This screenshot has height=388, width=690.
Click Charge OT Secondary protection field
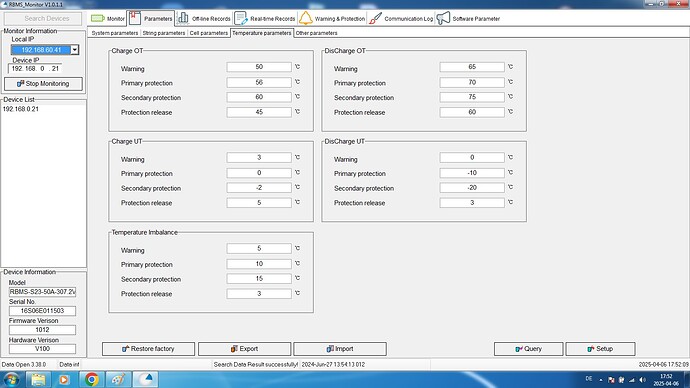(x=259, y=97)
